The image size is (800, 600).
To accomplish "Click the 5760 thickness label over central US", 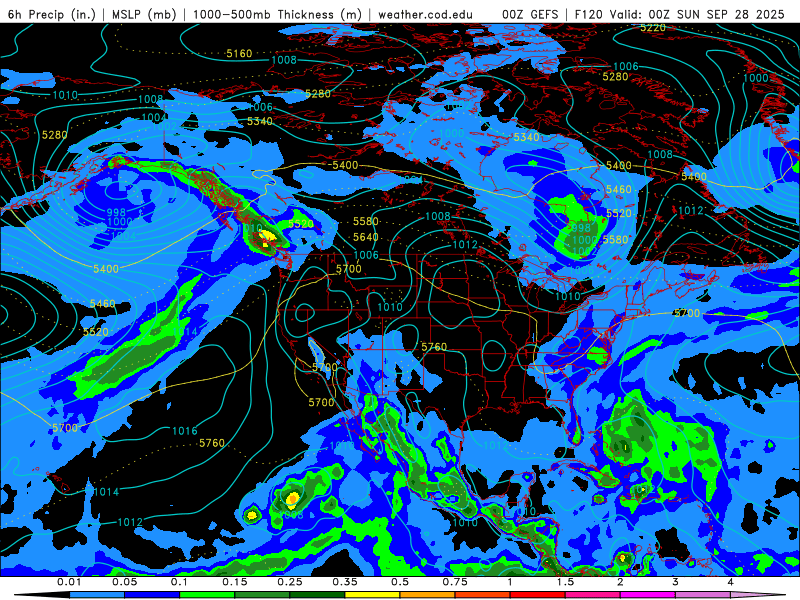I will (434, 347).
